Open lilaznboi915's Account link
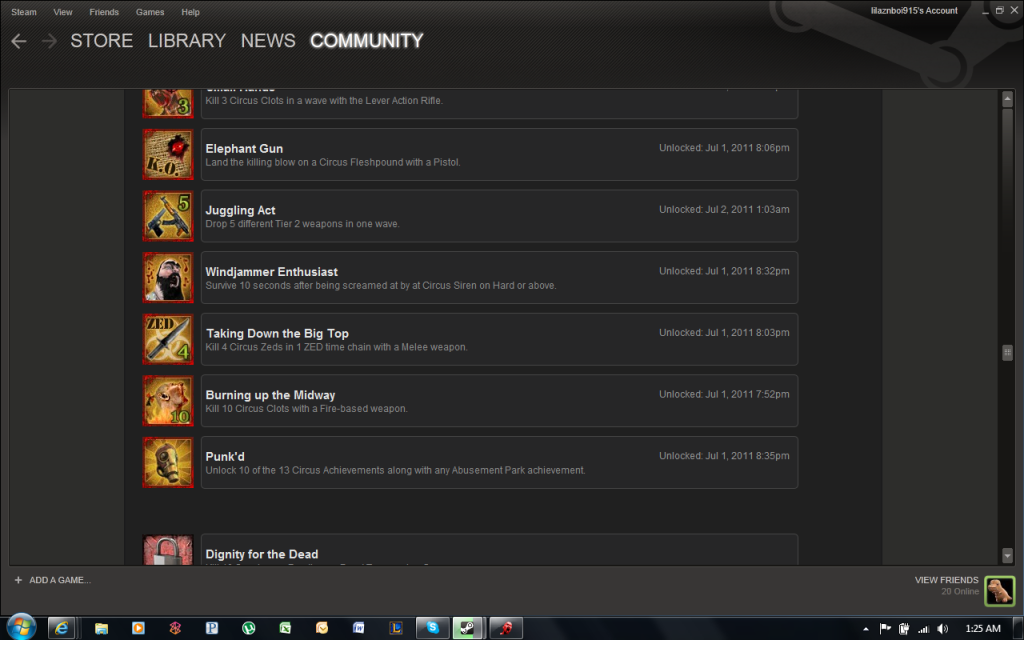This screenshot has width=1024, height=660. click(914, 10)
